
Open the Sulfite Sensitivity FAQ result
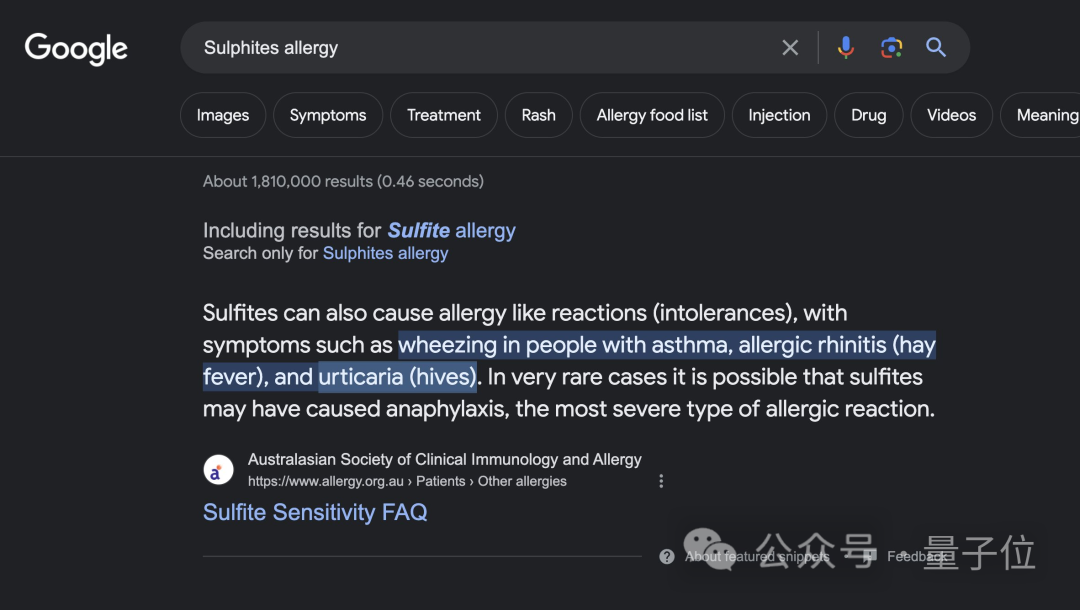(x=315, y=512)
